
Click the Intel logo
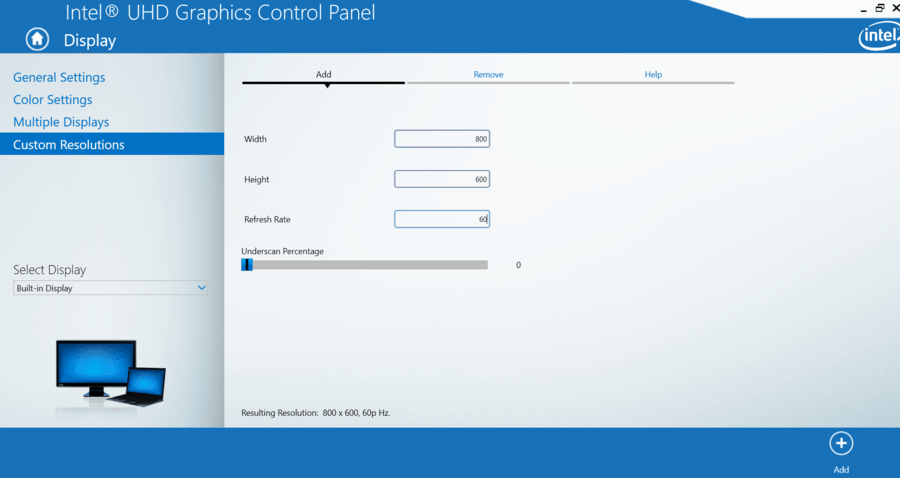(x=879, y=37)
